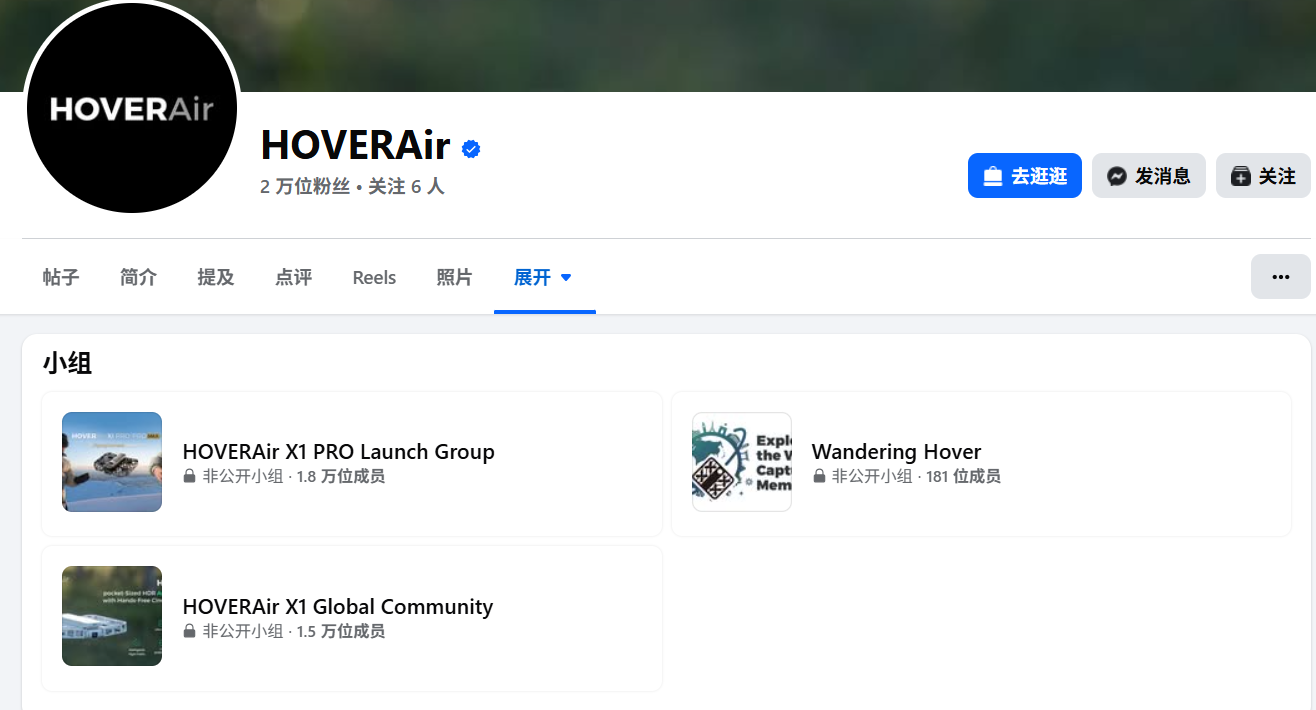Open the 简介 tab
Viewport: 1316px width, 710px height.
(138, 278)
